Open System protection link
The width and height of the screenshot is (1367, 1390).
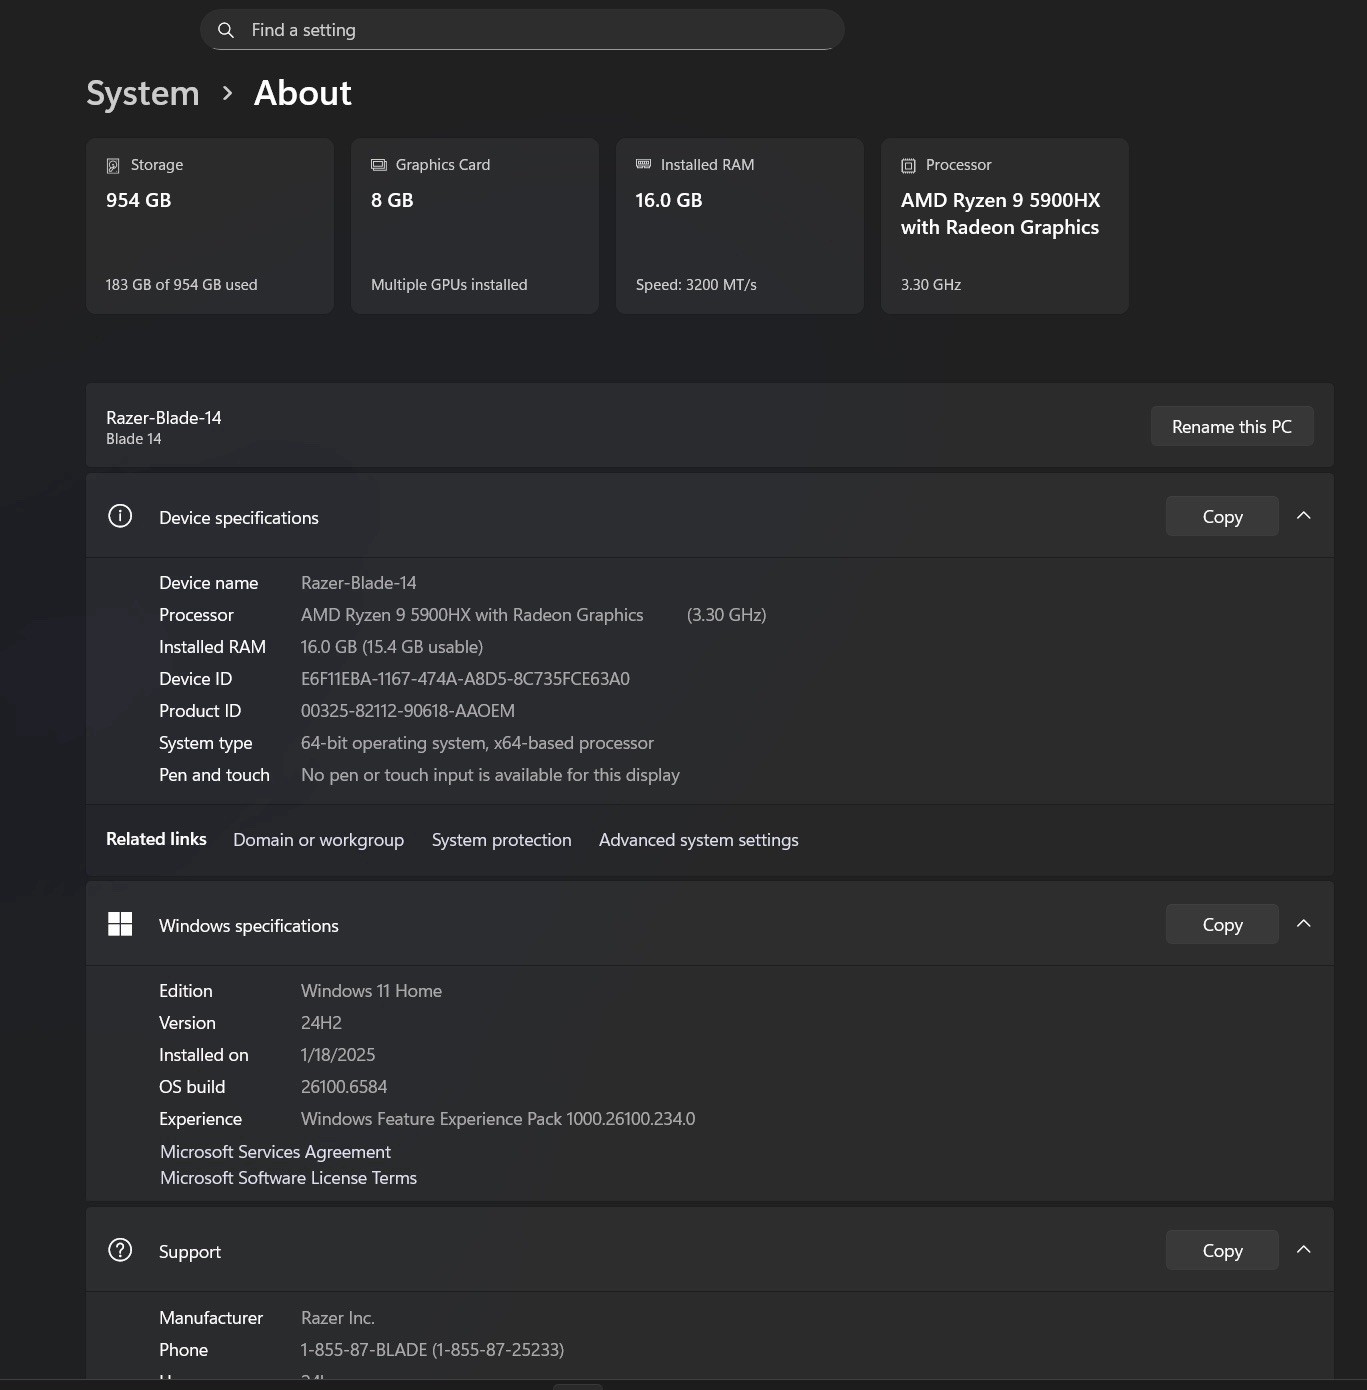[x=502, y=840]
